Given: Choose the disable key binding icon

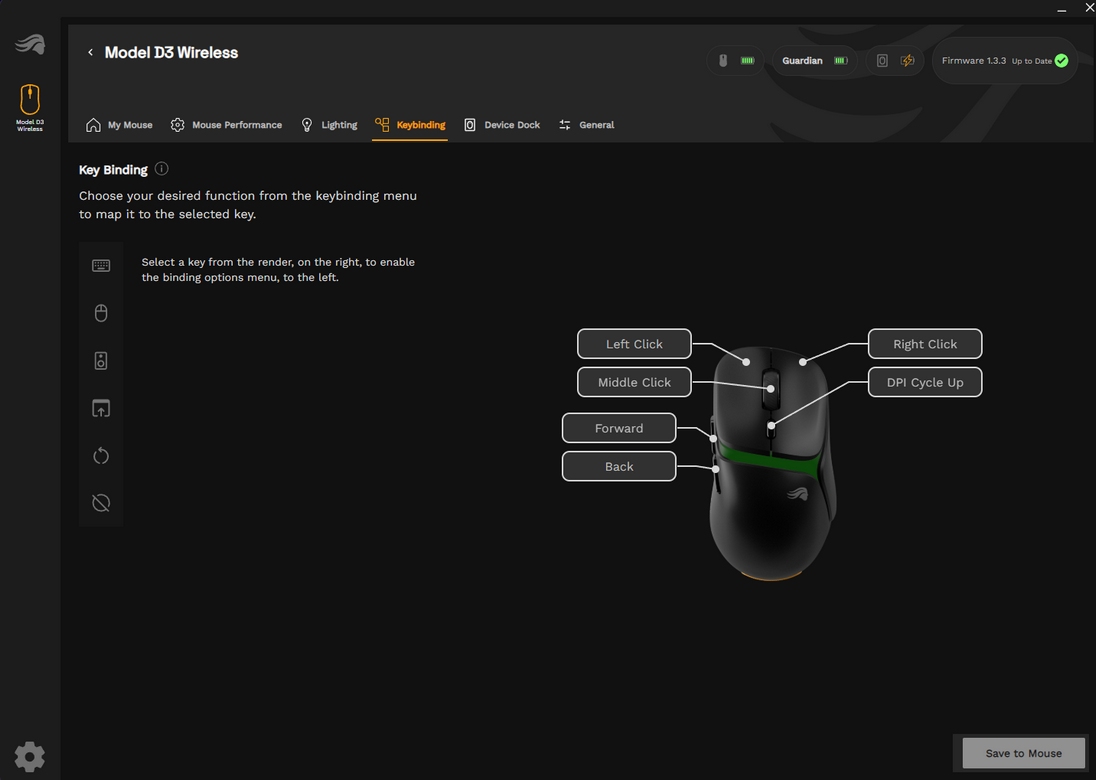Looking at the screenshot, I should tap(101, 503).
